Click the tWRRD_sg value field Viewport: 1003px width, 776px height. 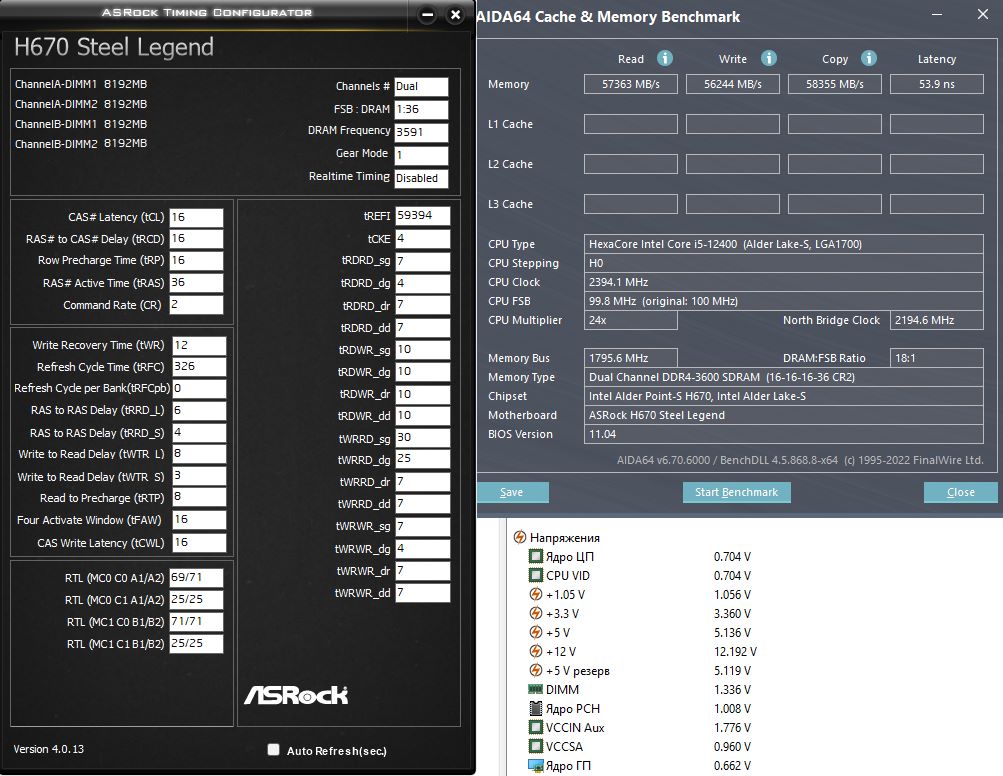(422, 438)
